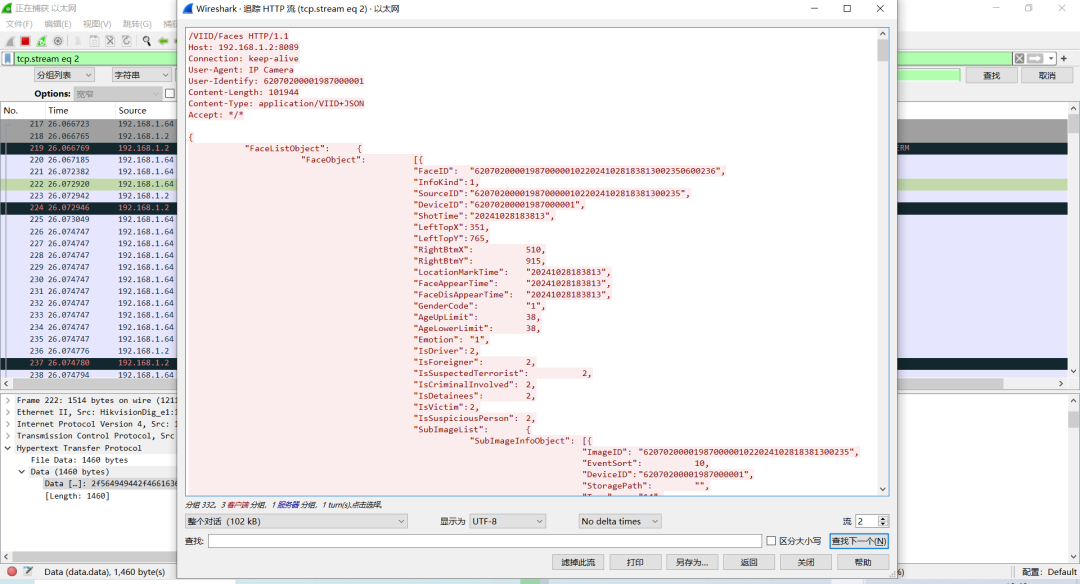Screen dimensions: 1080x584
Task: Open the 跳转(G) menu
Action: (x=136, y=24)
